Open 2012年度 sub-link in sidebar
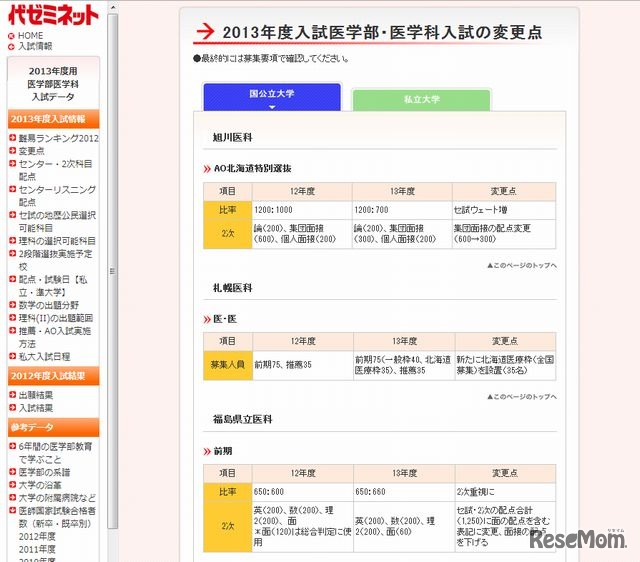The width and height of the screenshot is (640, 562). [x=37, y=536]
